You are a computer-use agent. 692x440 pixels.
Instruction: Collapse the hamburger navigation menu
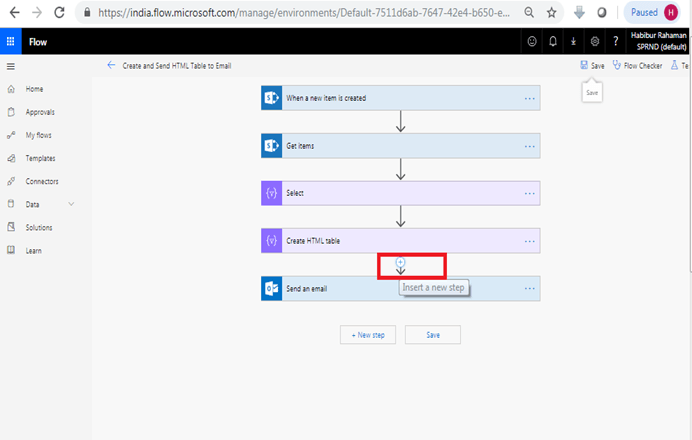[11, 67]
